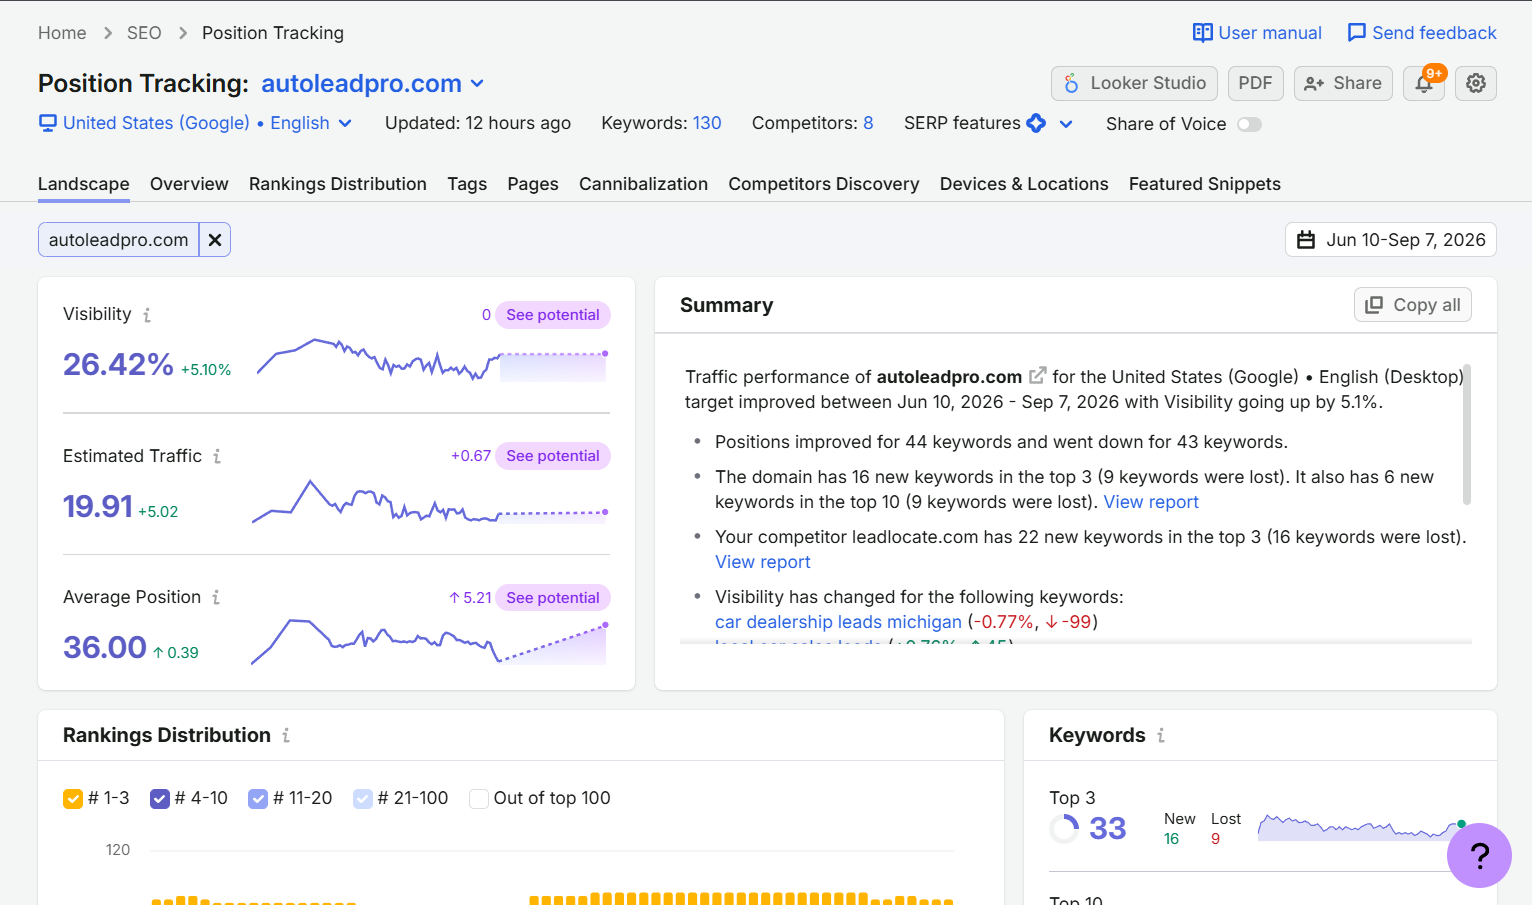Remove the autoleadpro.com filter chip
This screenshot has height=905, width=1532.
coord(215,240)
